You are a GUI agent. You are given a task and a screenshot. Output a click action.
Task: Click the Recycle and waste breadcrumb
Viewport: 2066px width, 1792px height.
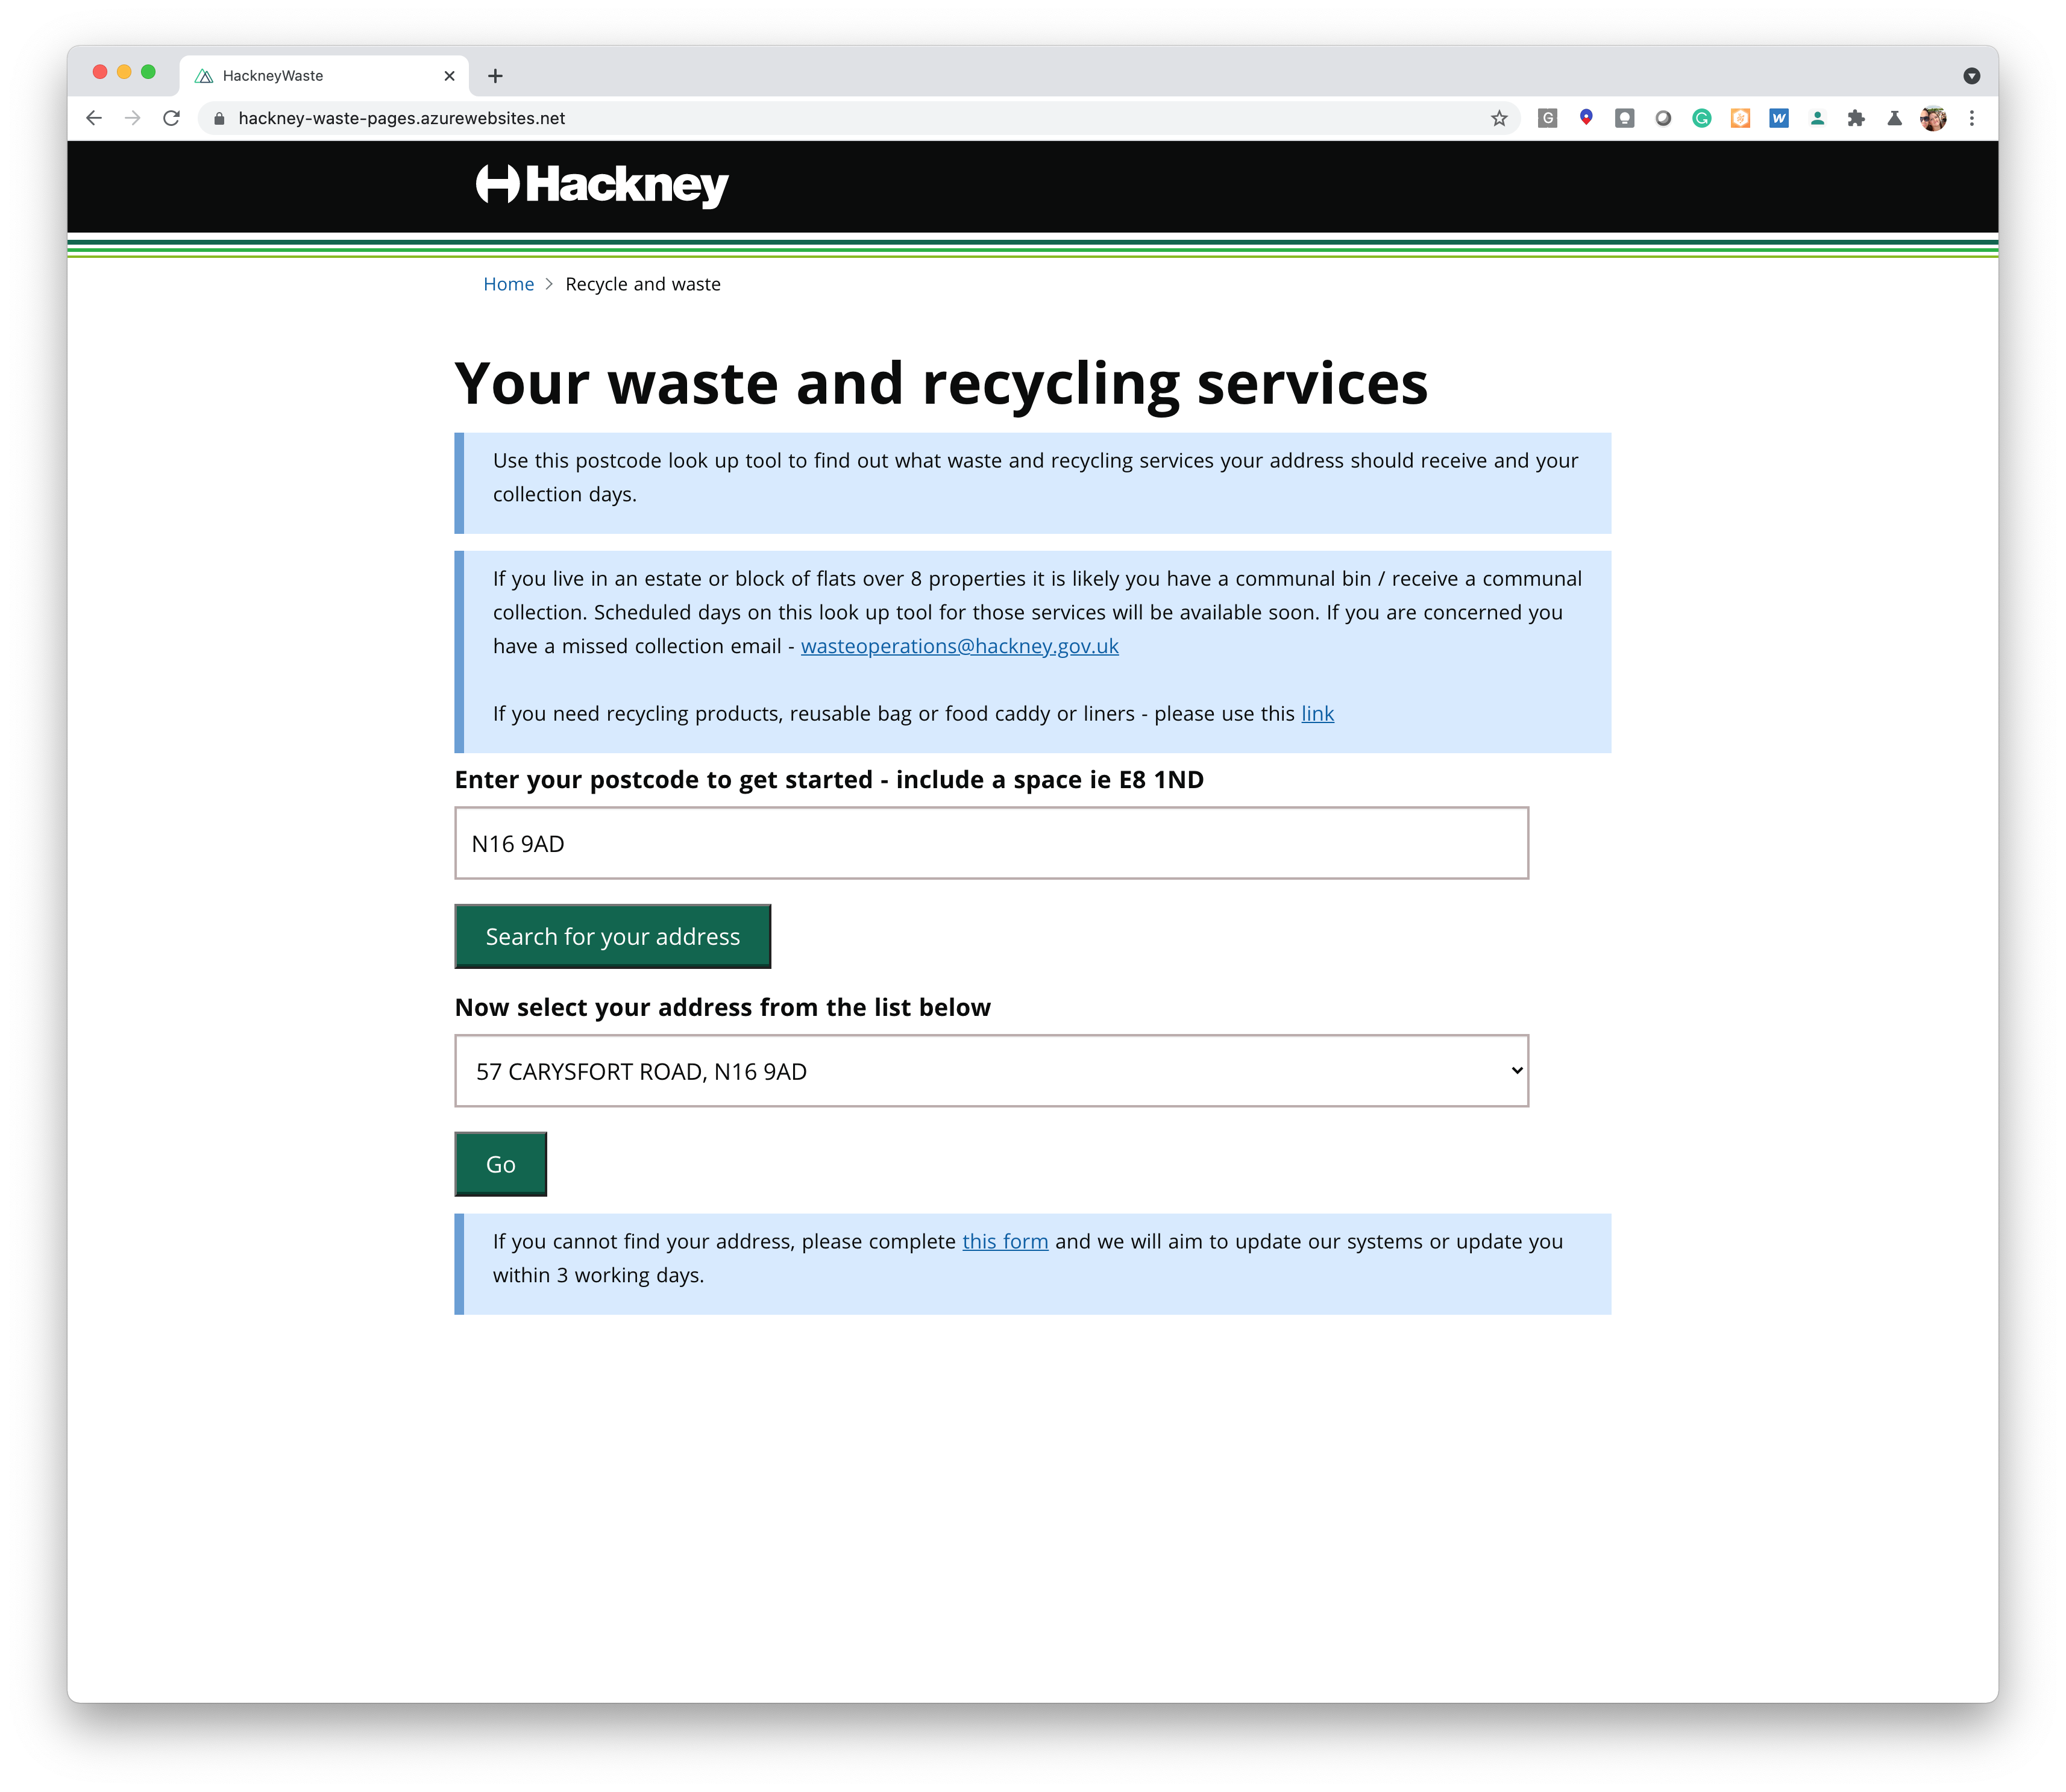(643, 284)
